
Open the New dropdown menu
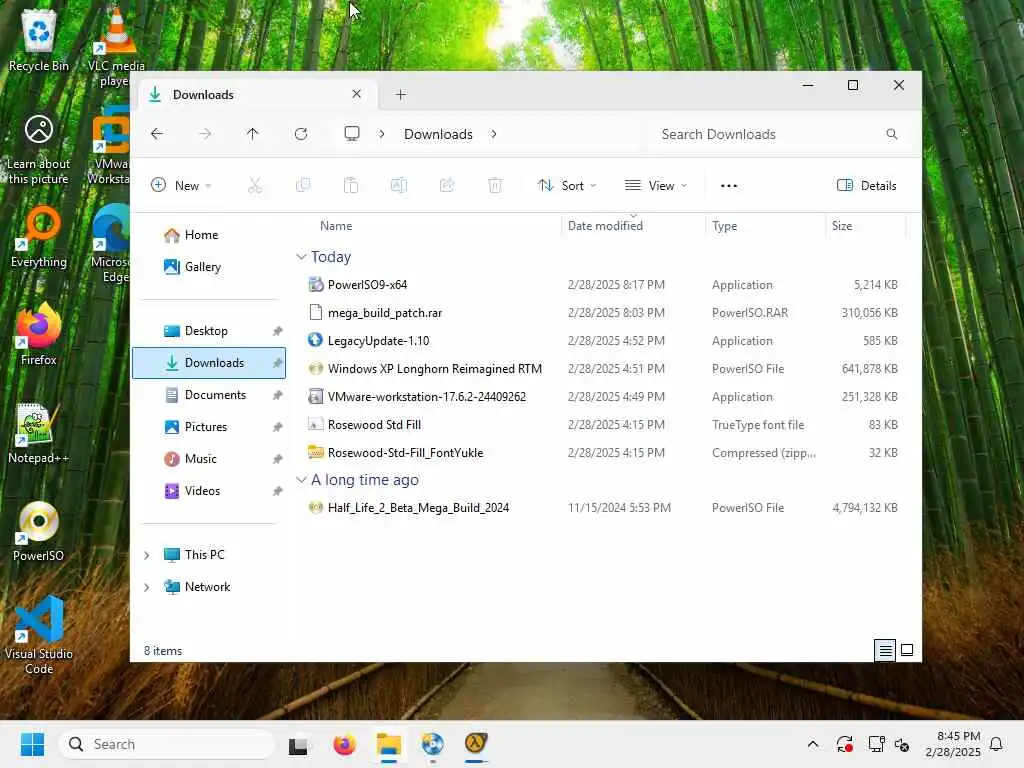[181, 185]
